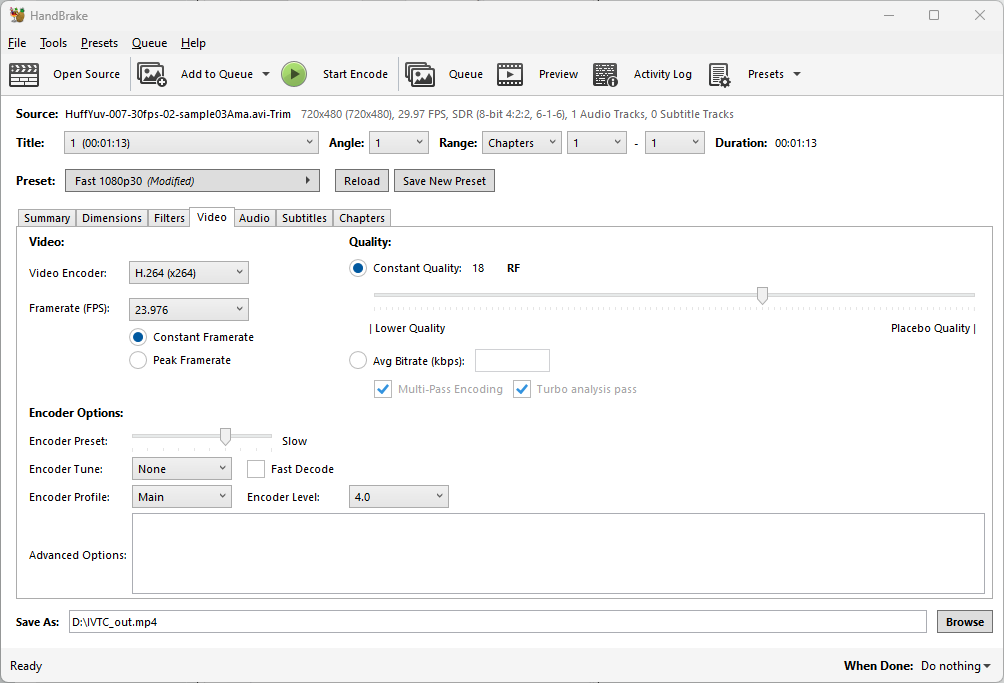This screenshot has height=683, width=1004.
Task: Click the Advanced Options text box
Action: (x=558, y=554)
